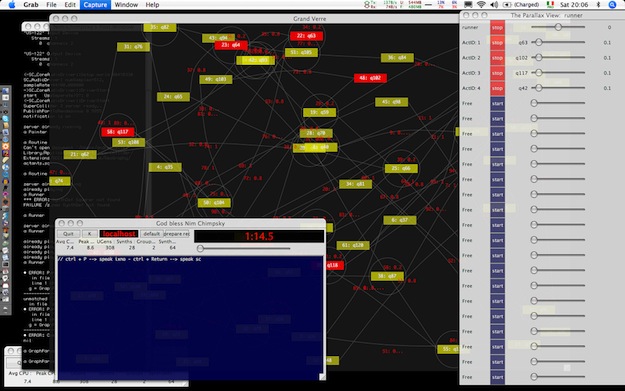Screen dimensions: 625x391
Task: Adjust the q117 slider for ActID 3
Action: [x=558, y=72]
